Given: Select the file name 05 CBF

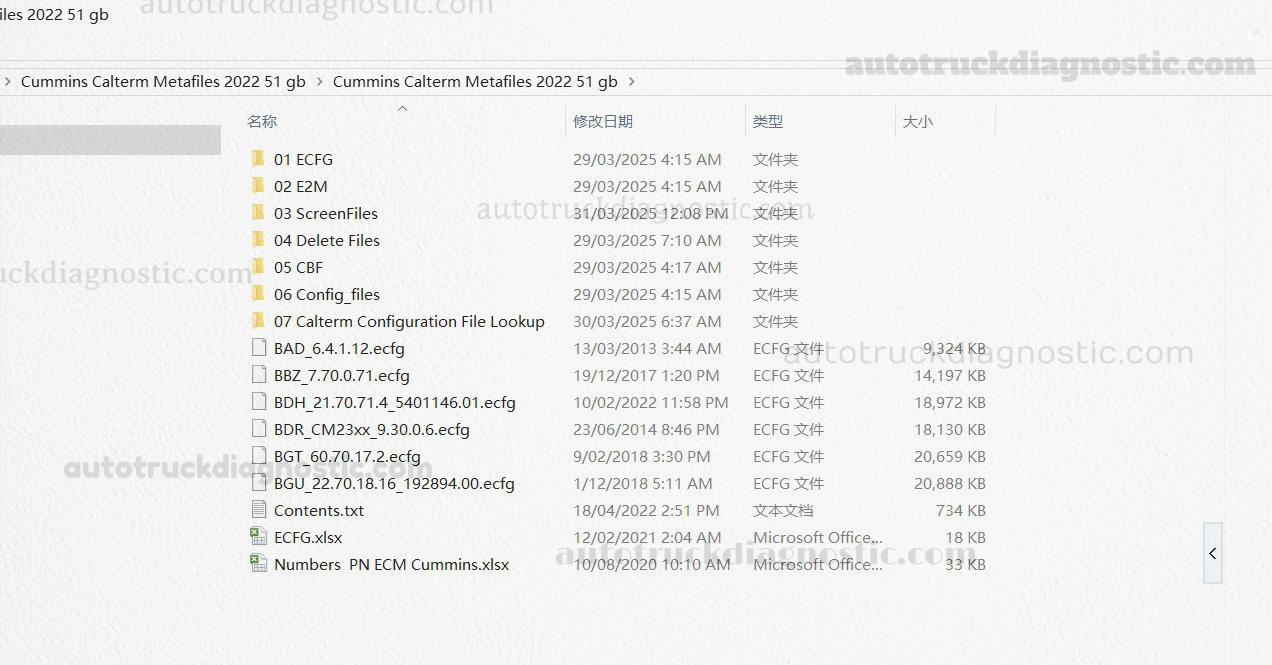Looking at the screenshot, I should [x=298, y=267].
